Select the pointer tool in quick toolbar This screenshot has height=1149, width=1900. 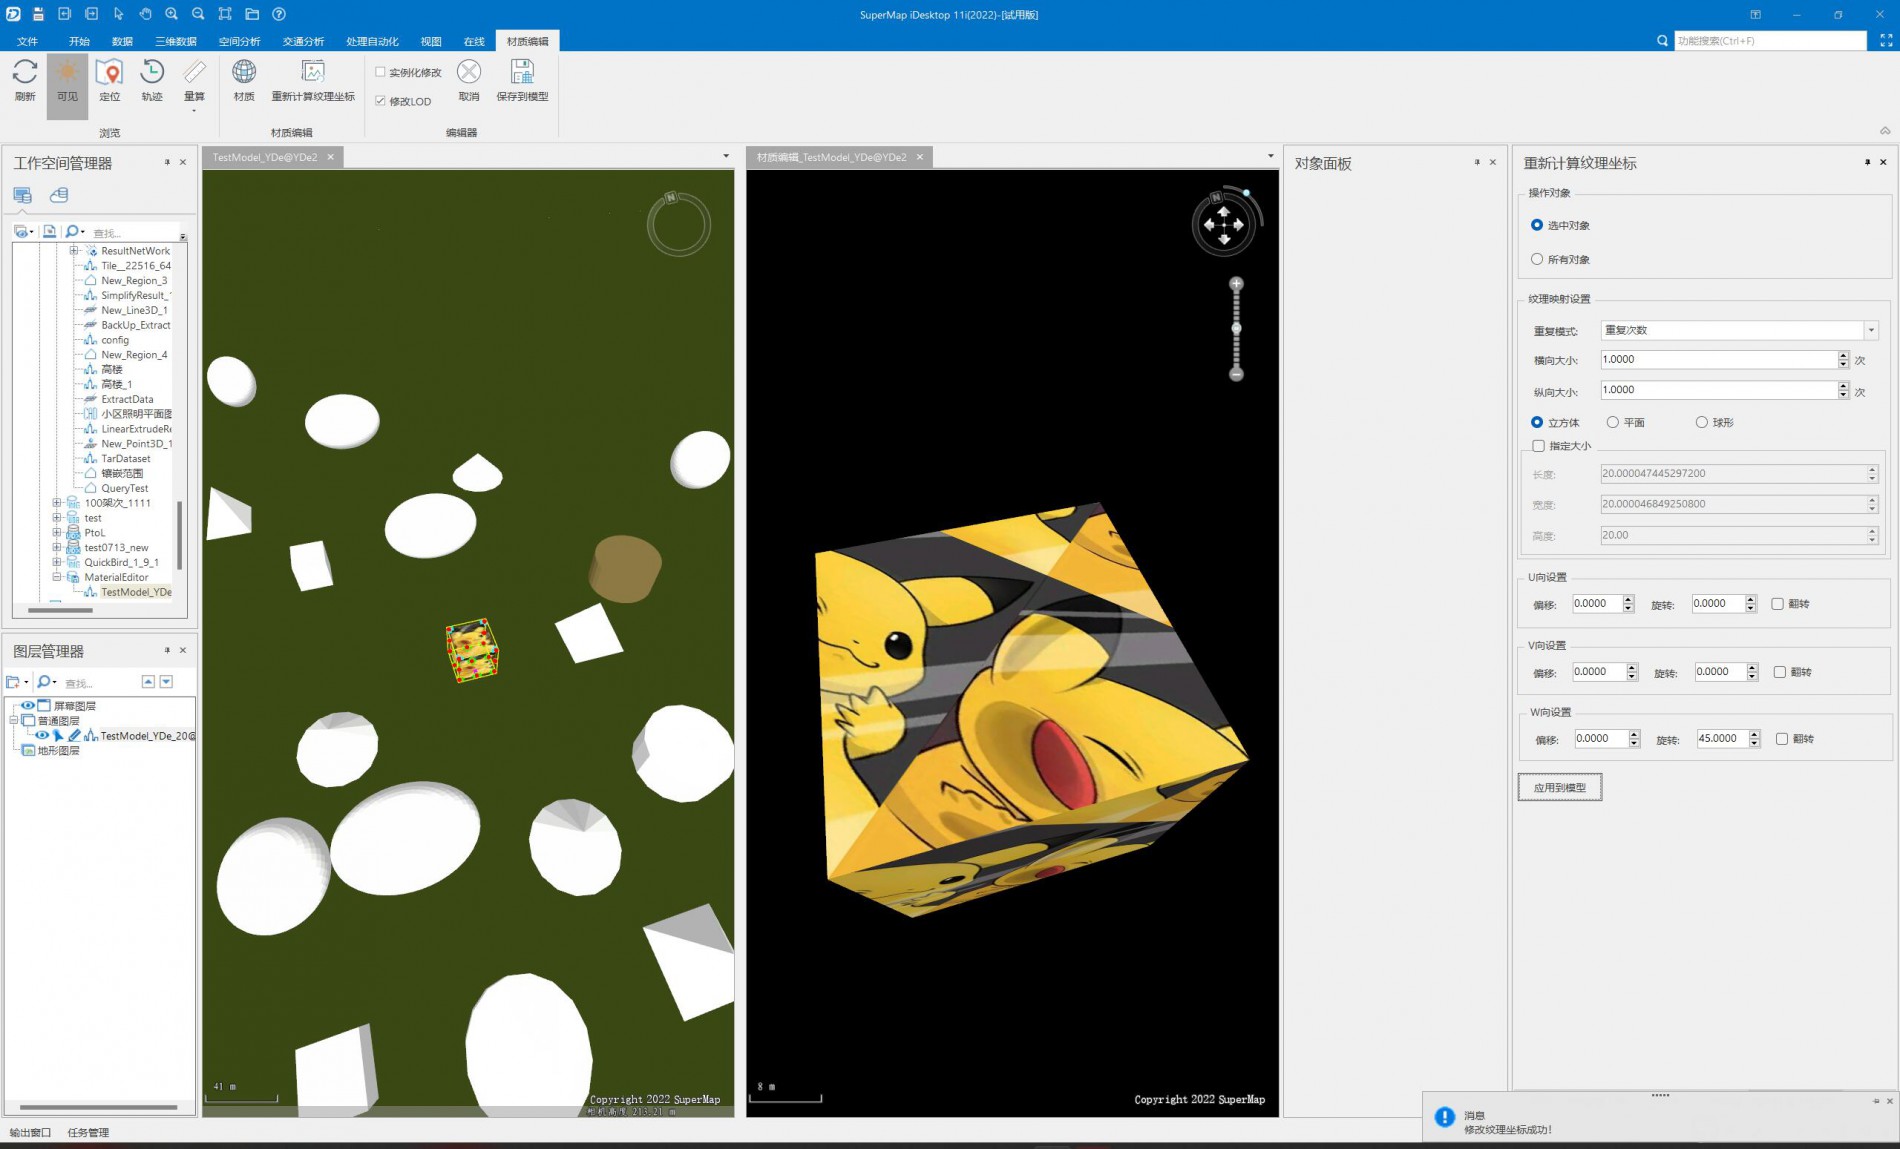118,14
